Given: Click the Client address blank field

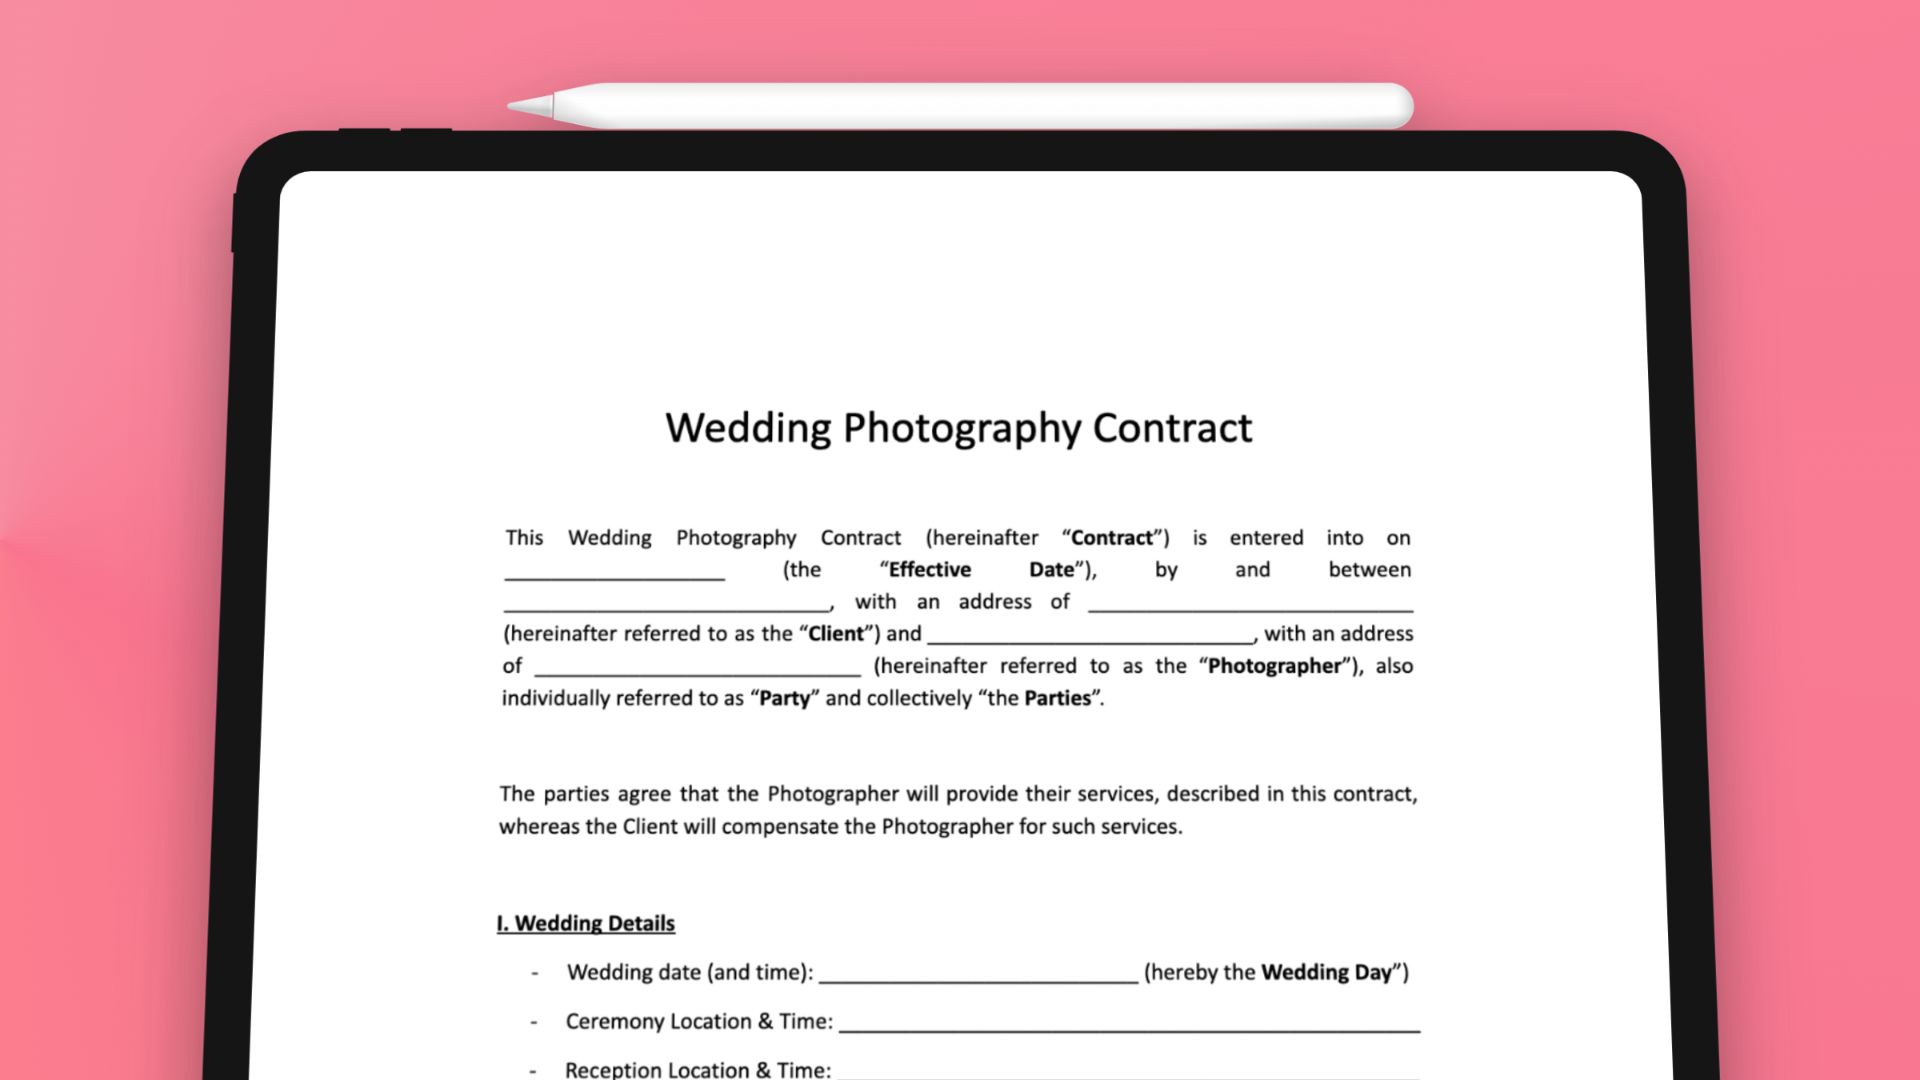Looking at the screenshot, I should point(1253,603).
